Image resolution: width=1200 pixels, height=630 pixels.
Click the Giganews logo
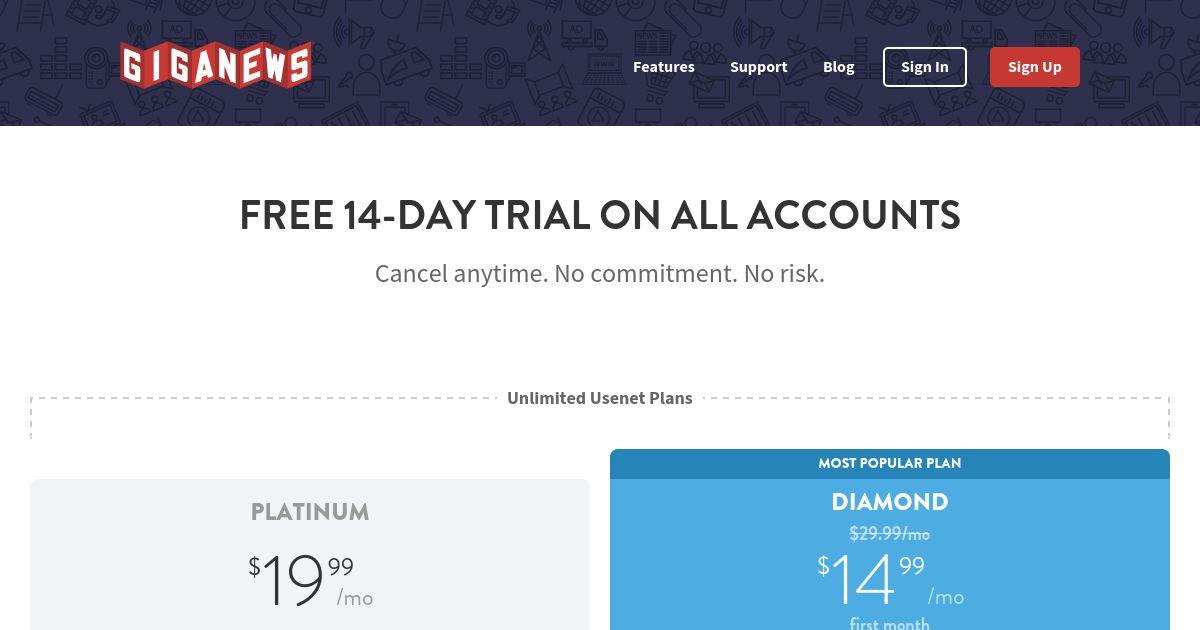tap(216, 65)
